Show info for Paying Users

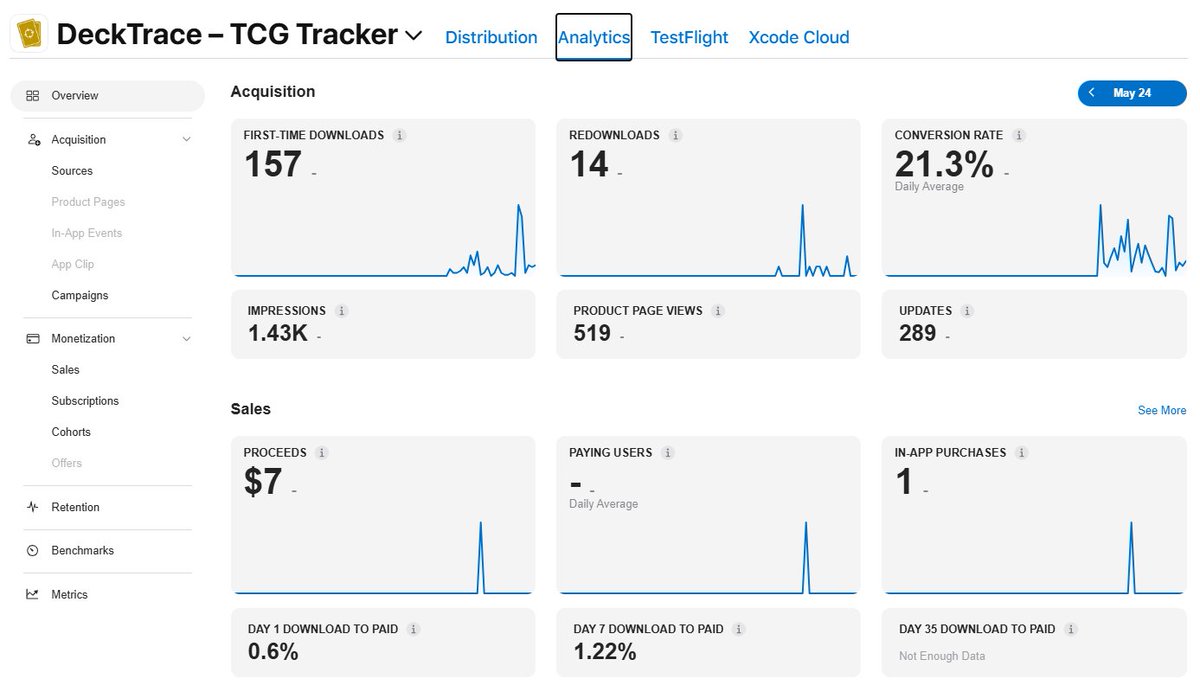[x=668, y=453]
